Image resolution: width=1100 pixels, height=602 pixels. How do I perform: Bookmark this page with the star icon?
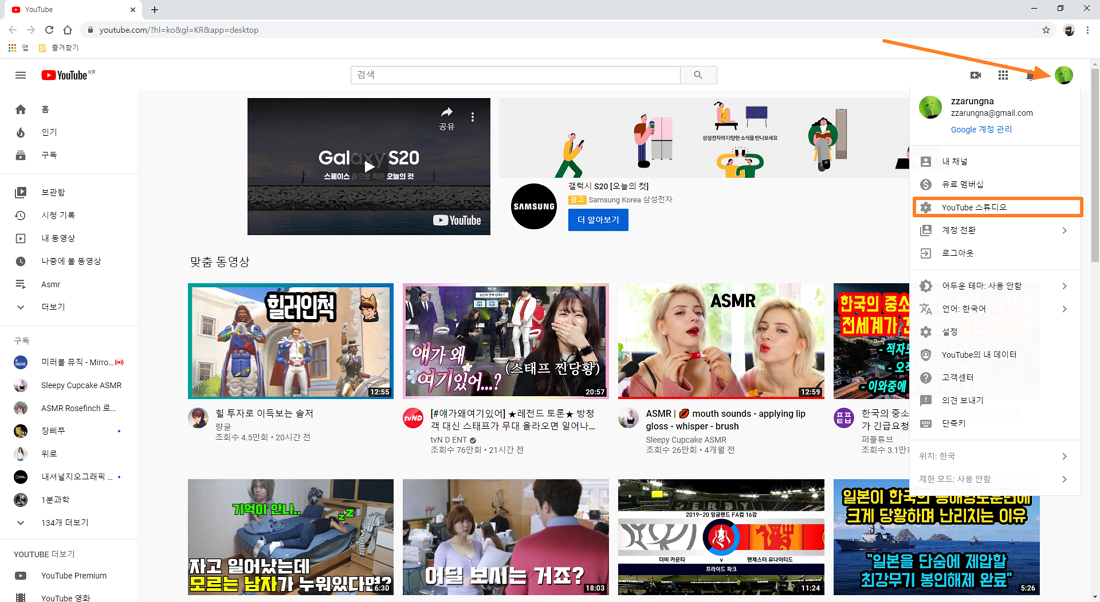click(x=1046, y=30)
